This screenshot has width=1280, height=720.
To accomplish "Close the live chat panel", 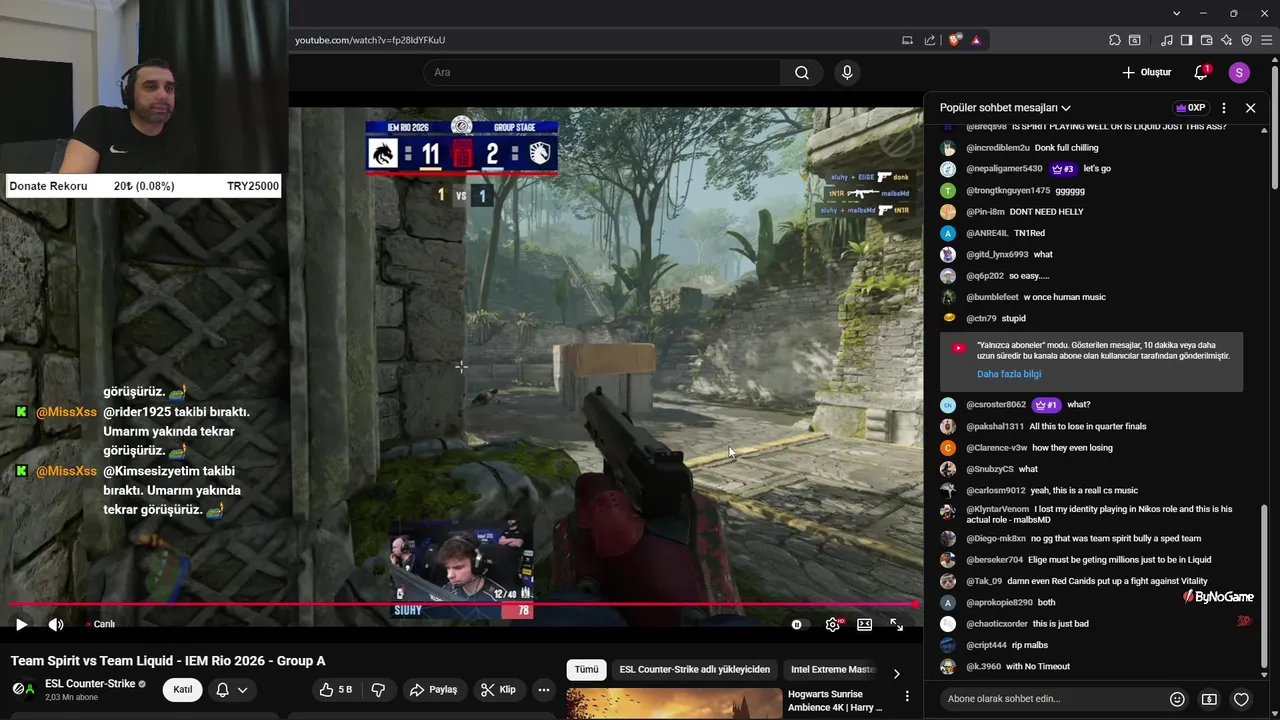I will 1250,108.
